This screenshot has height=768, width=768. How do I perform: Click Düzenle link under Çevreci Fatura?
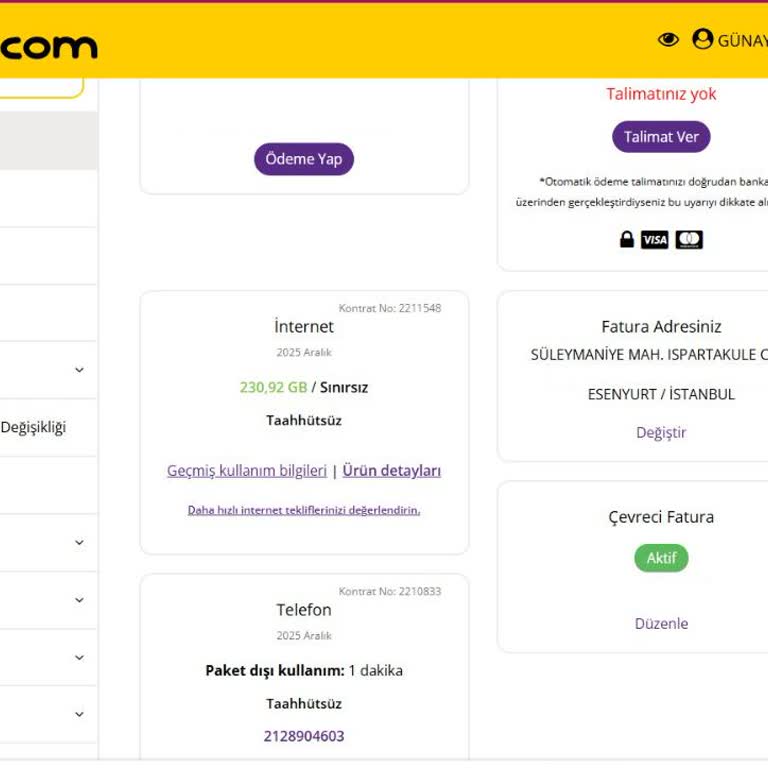(x=661, y=623)
